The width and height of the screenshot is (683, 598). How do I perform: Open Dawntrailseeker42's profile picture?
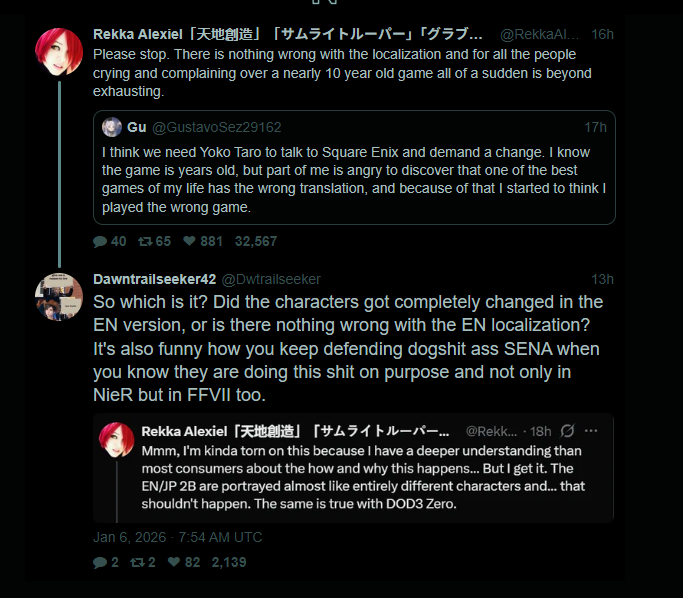(x=59, y=296)
